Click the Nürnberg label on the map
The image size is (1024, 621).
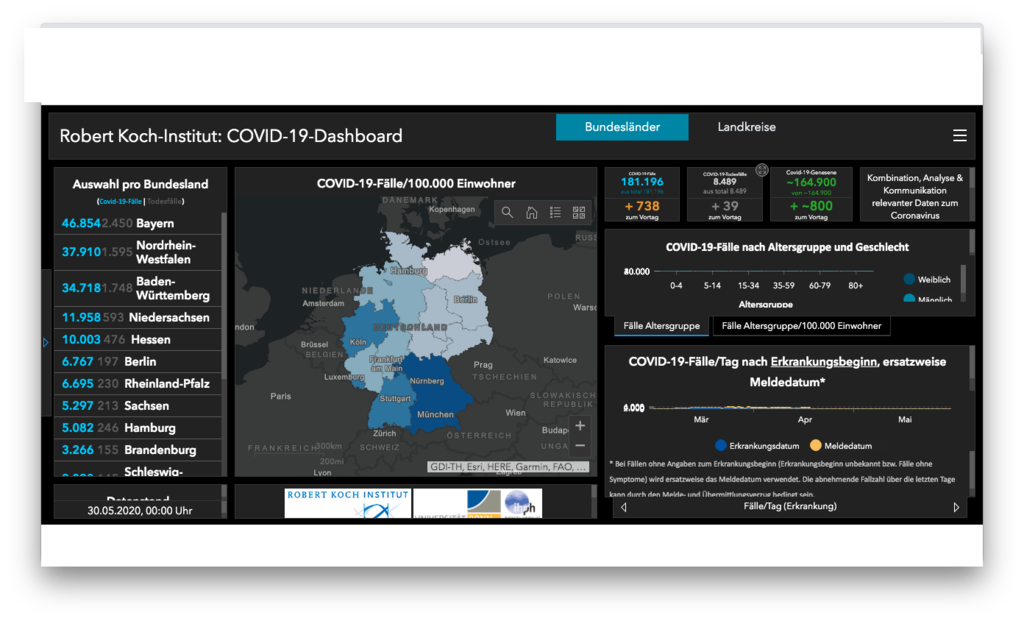426,381
